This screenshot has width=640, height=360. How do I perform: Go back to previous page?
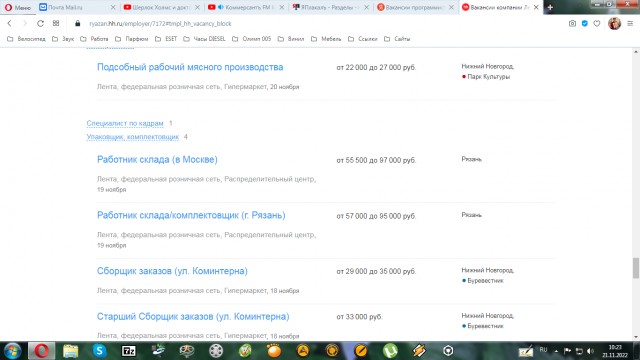click(x=9, y=24)
